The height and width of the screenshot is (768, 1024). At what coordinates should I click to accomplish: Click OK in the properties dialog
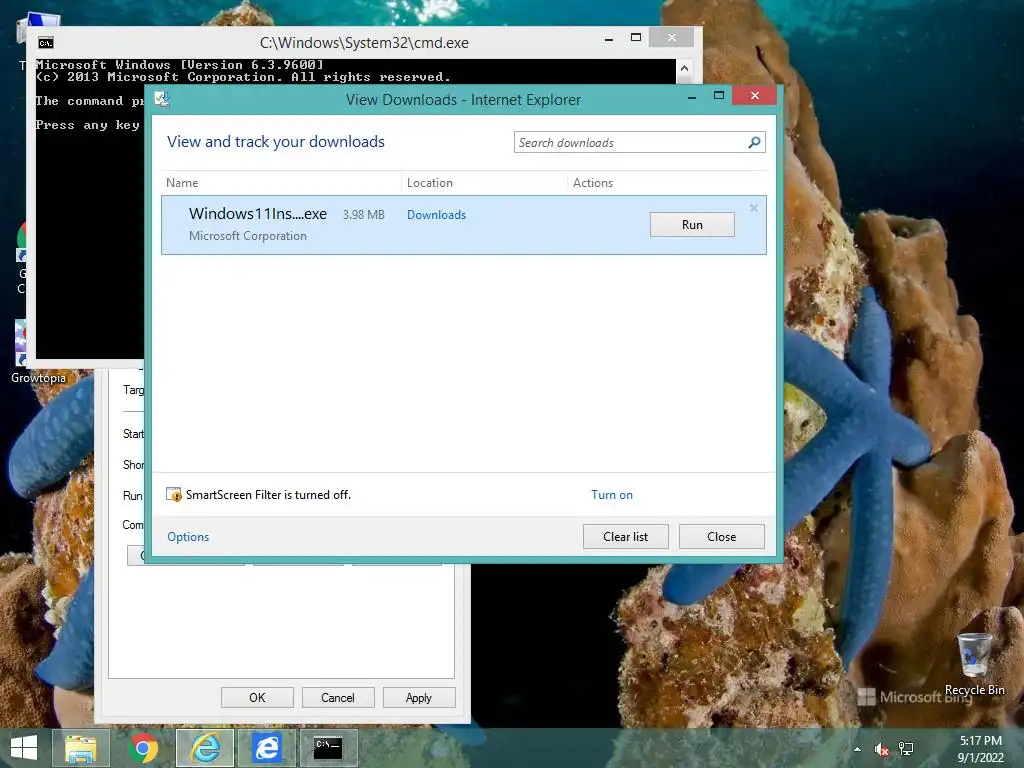point(257,697)
